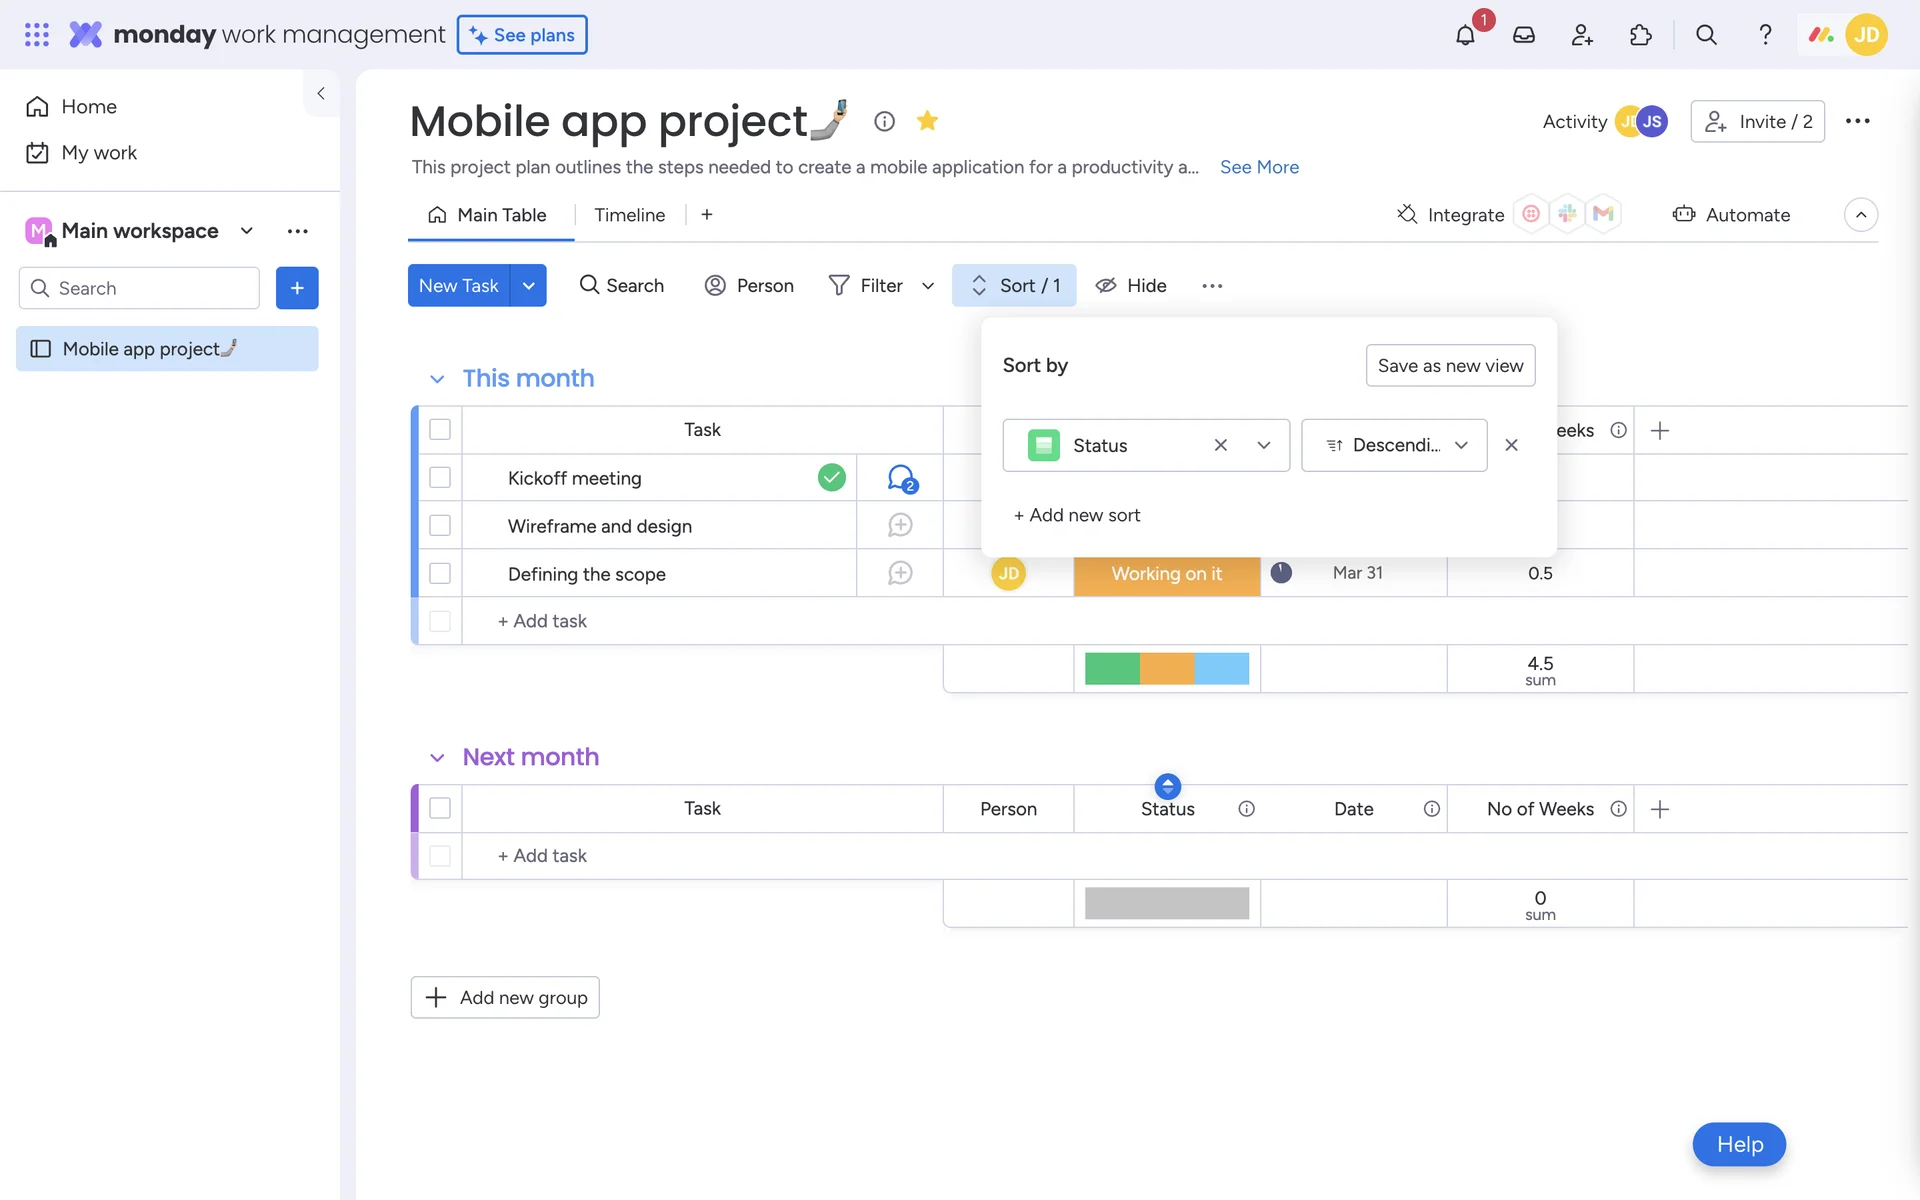Check the Wireframe and design row checkbox

coord(440,526)
